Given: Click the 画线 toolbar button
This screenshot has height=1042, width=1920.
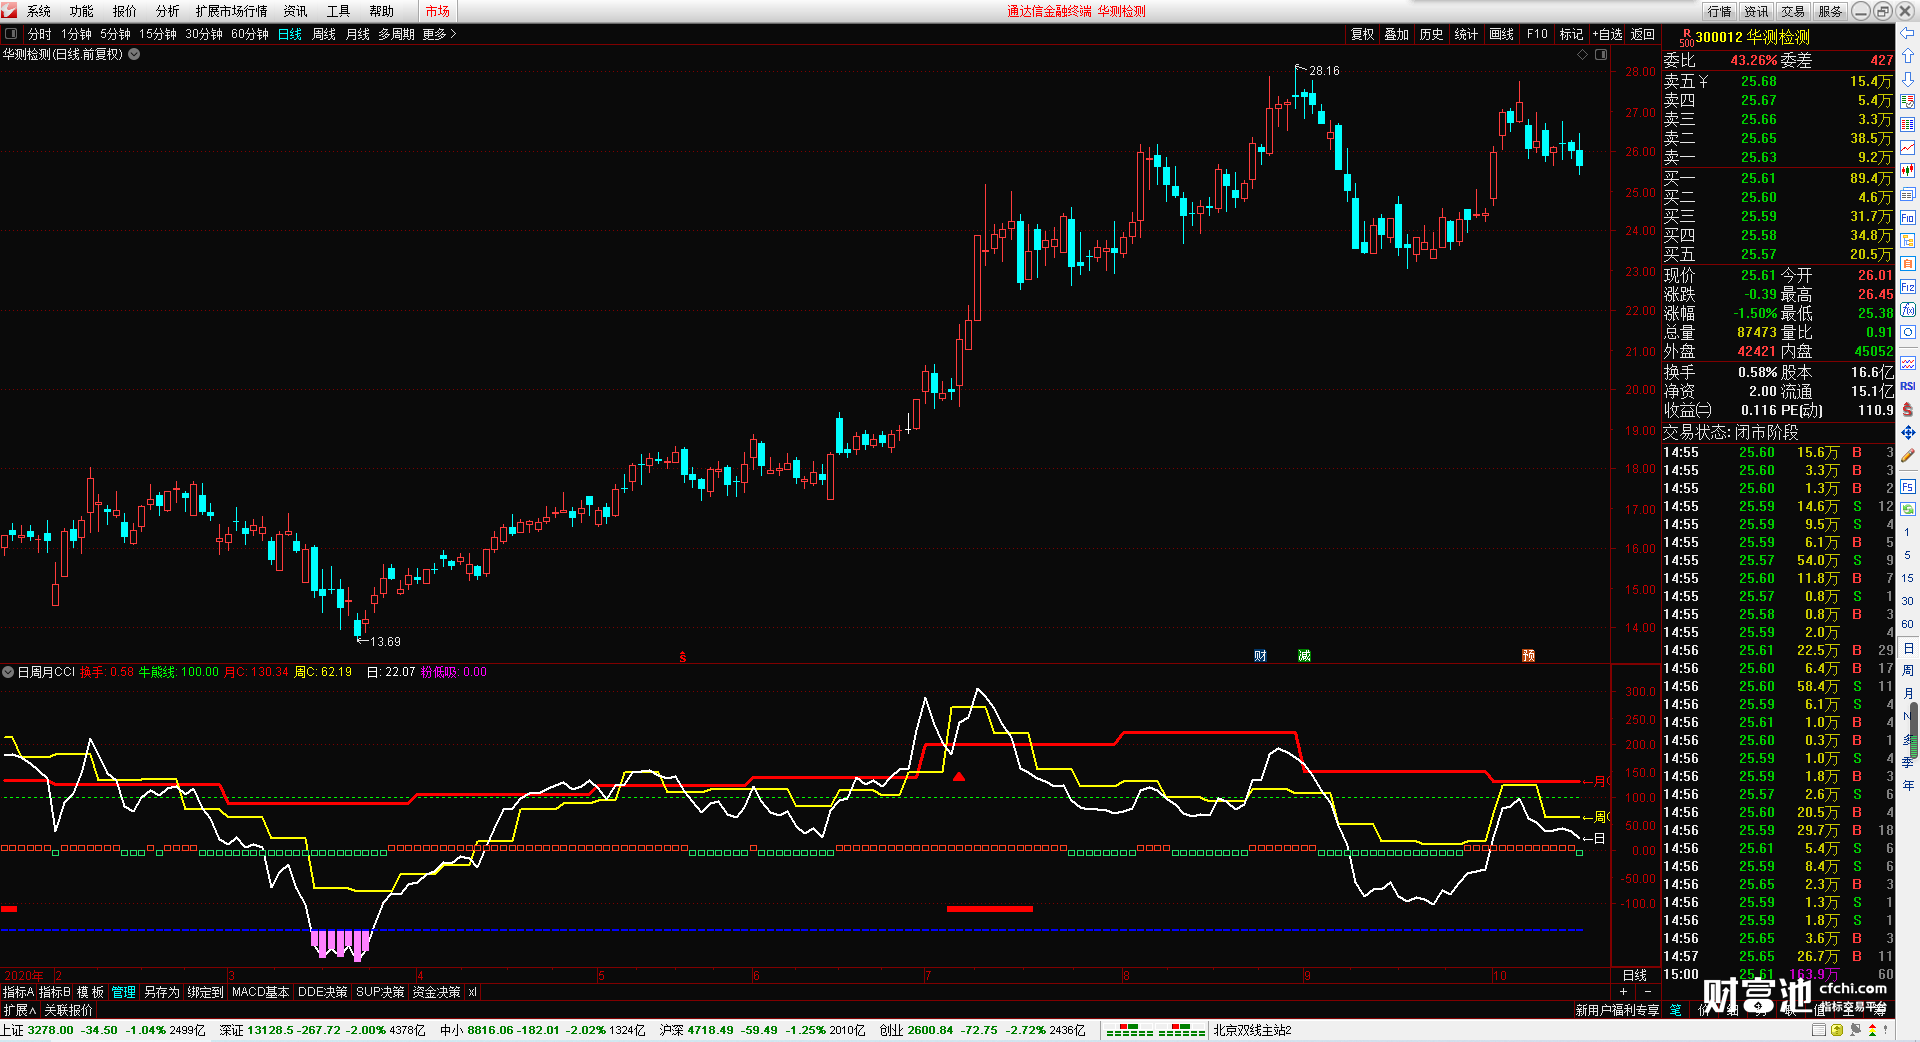Looking at the screenshot, I should 1501,34.
